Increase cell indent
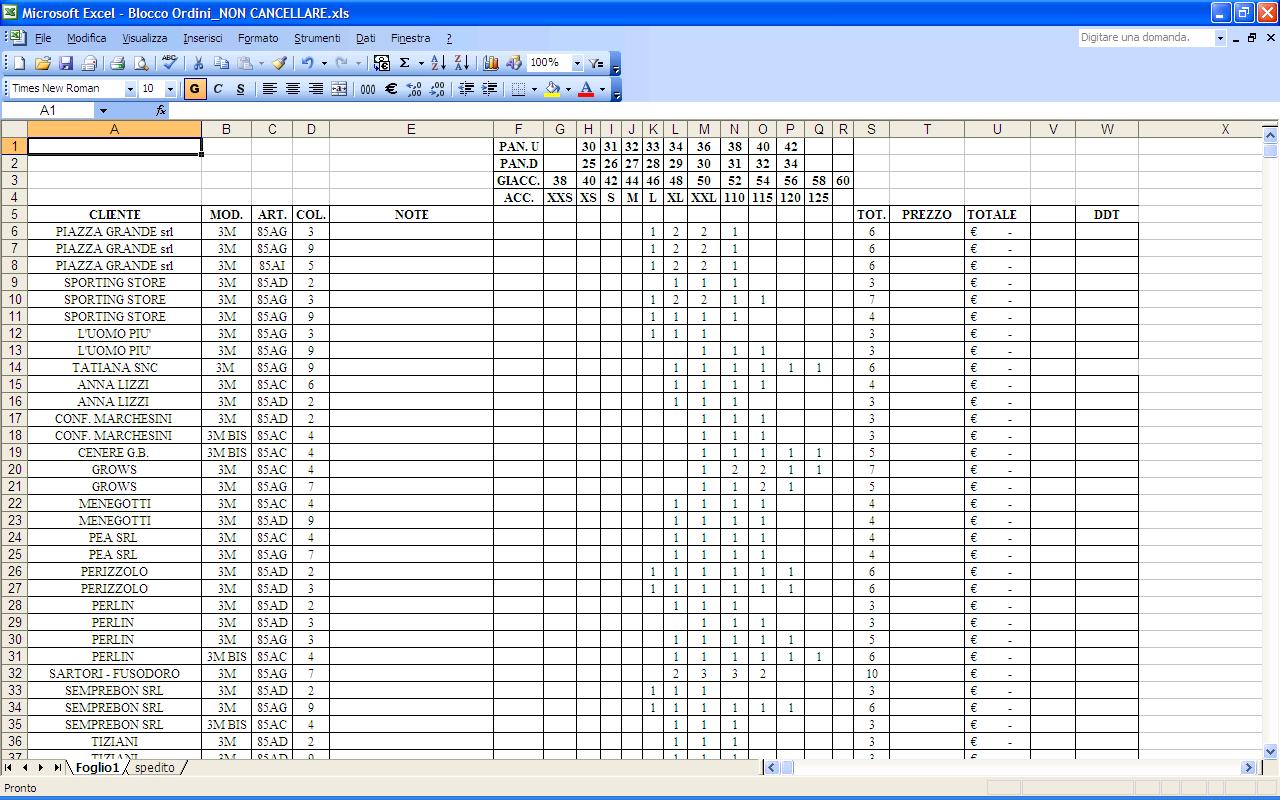Screen dimensions: 1280x800 click(x=490, y=89)
